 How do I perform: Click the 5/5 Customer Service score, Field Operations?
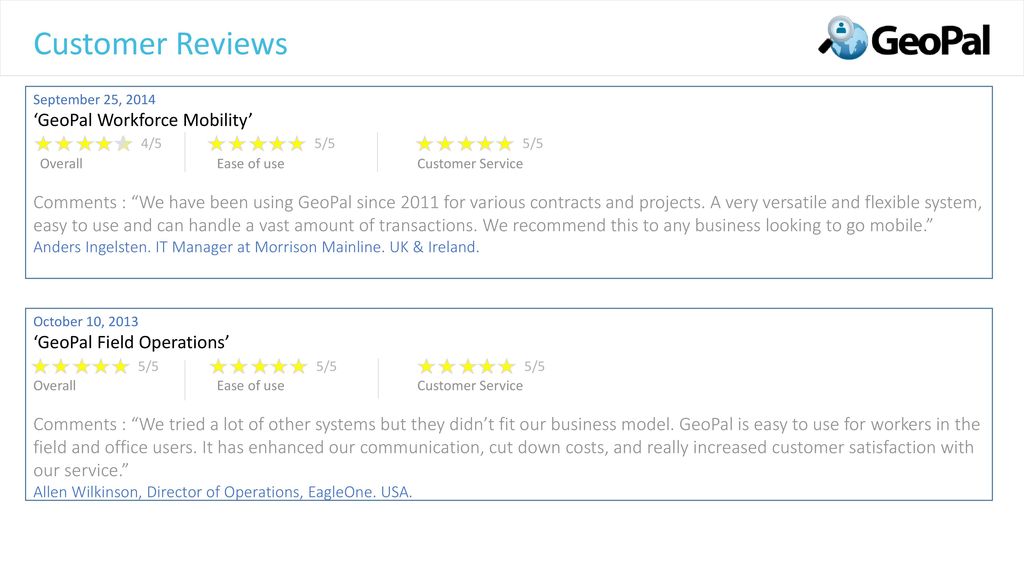[x=534, y=366]
